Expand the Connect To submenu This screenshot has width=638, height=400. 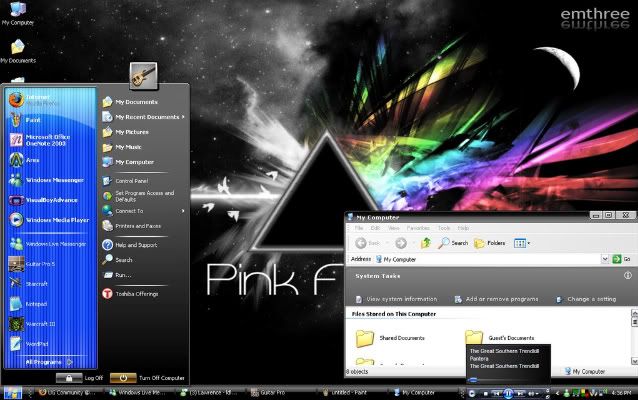[x=143, y=211]
